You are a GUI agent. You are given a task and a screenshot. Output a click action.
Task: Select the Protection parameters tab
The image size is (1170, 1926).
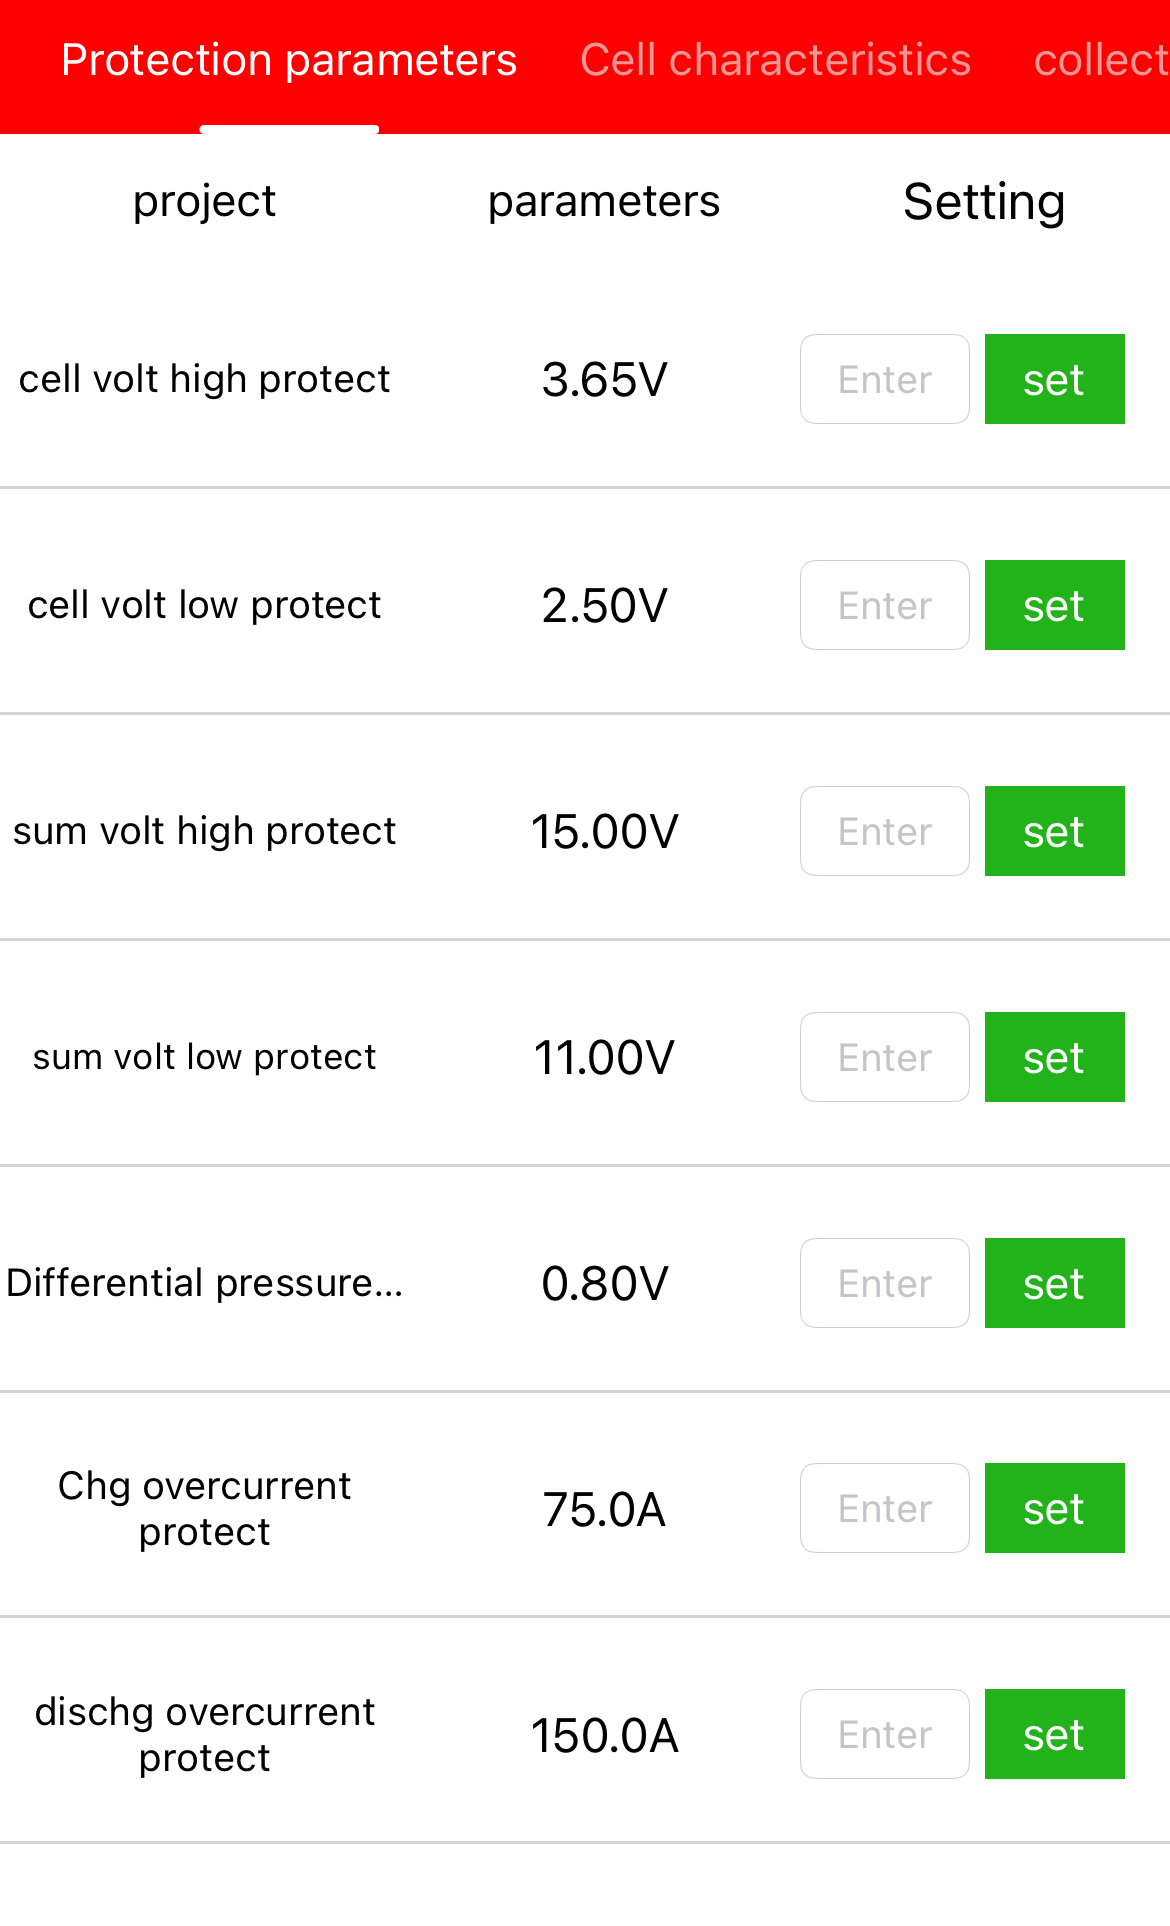click(289, 60)
